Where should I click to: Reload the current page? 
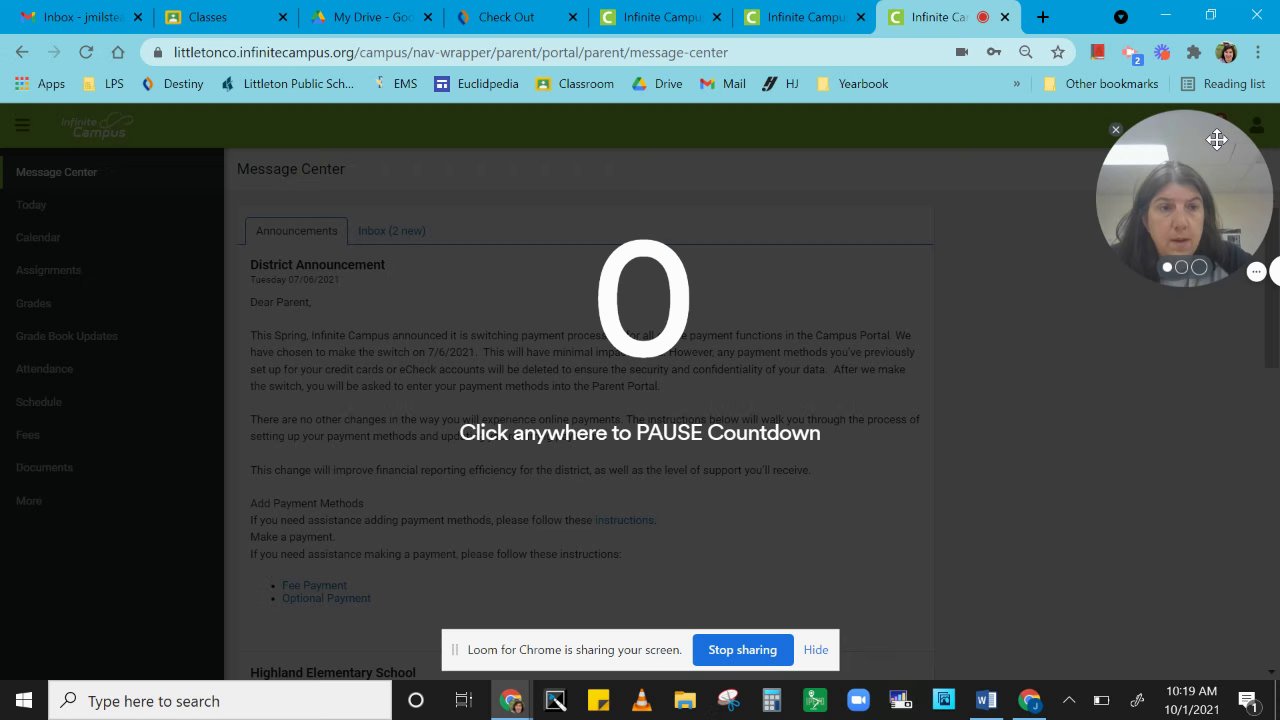tap(86, 52)
